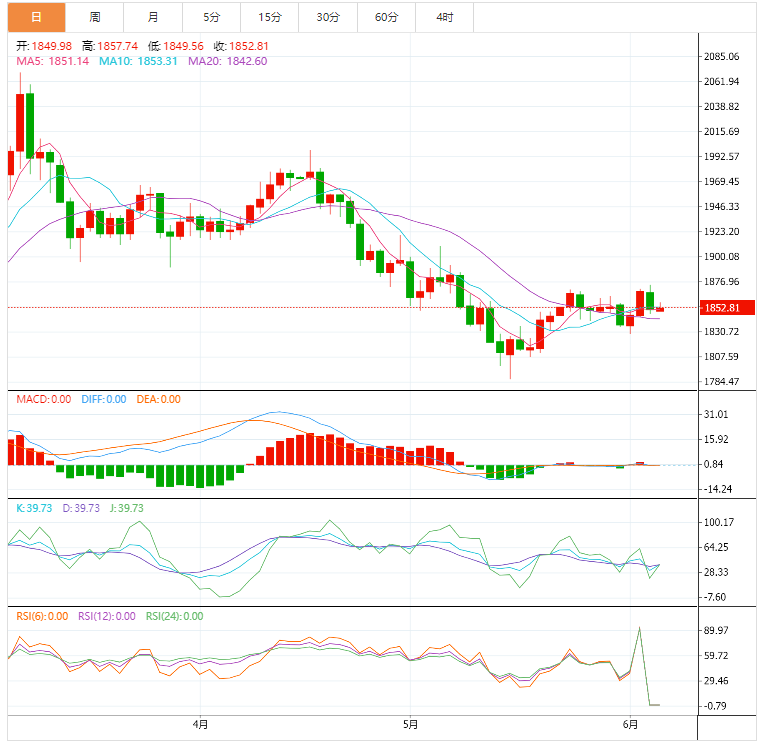This screenshot has width=767, height=752.
Task: Click the -0.79 RSI axis value
Action: [715, 706]
